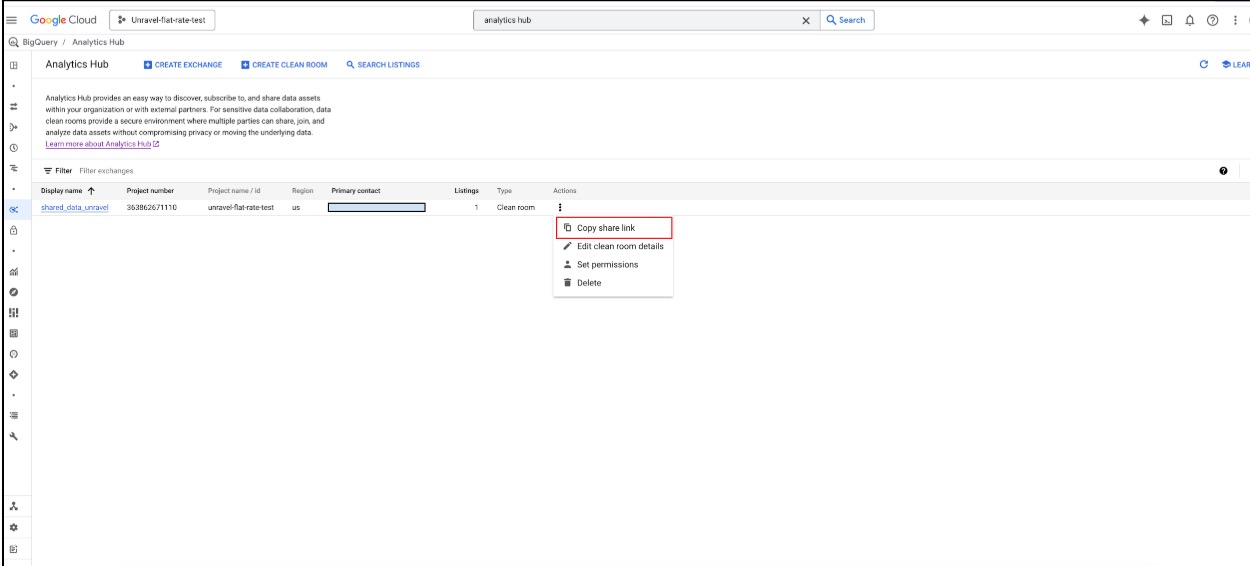Viewport: 1250px width, 566px height.
Task: Select the lock icon in left sidebar
Action: (x=14, y=230)
